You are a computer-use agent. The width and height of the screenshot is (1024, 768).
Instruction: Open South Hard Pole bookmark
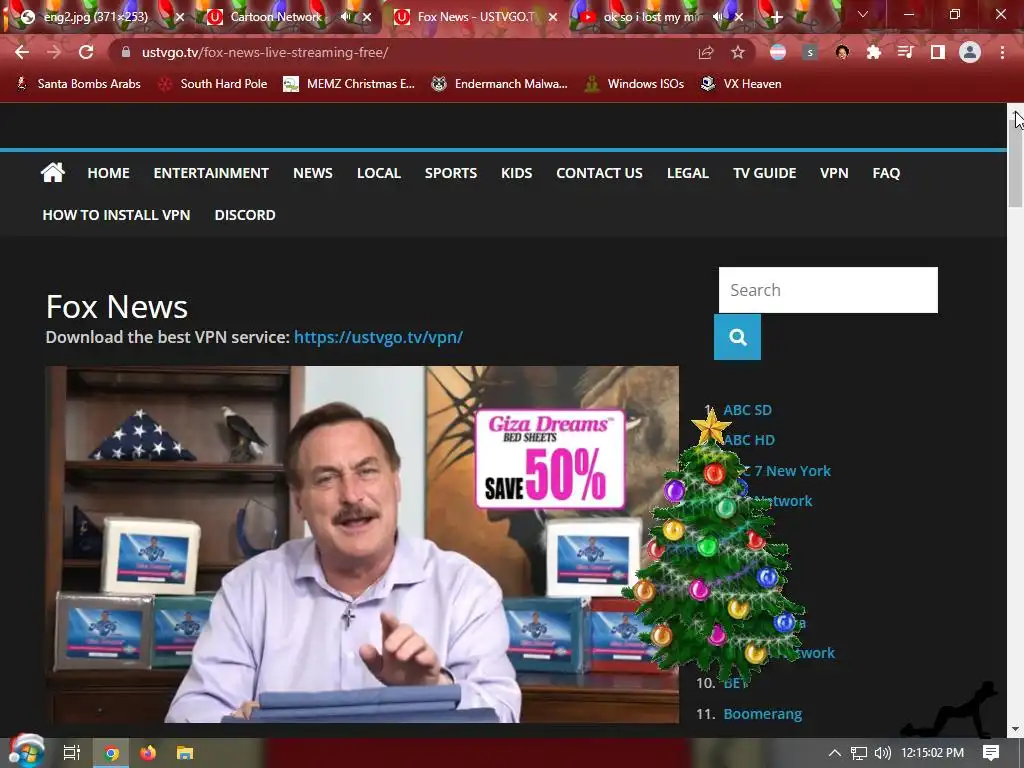point(213,84)
